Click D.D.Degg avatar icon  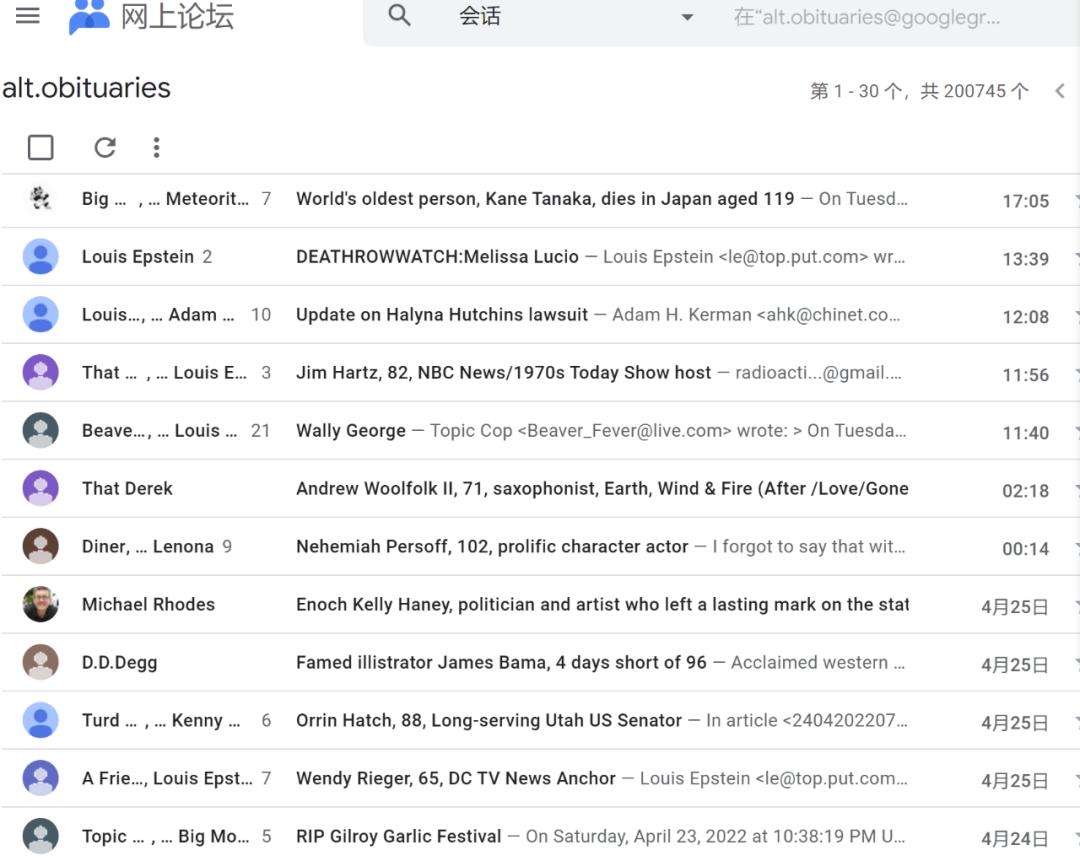click(x=41, y=662)
